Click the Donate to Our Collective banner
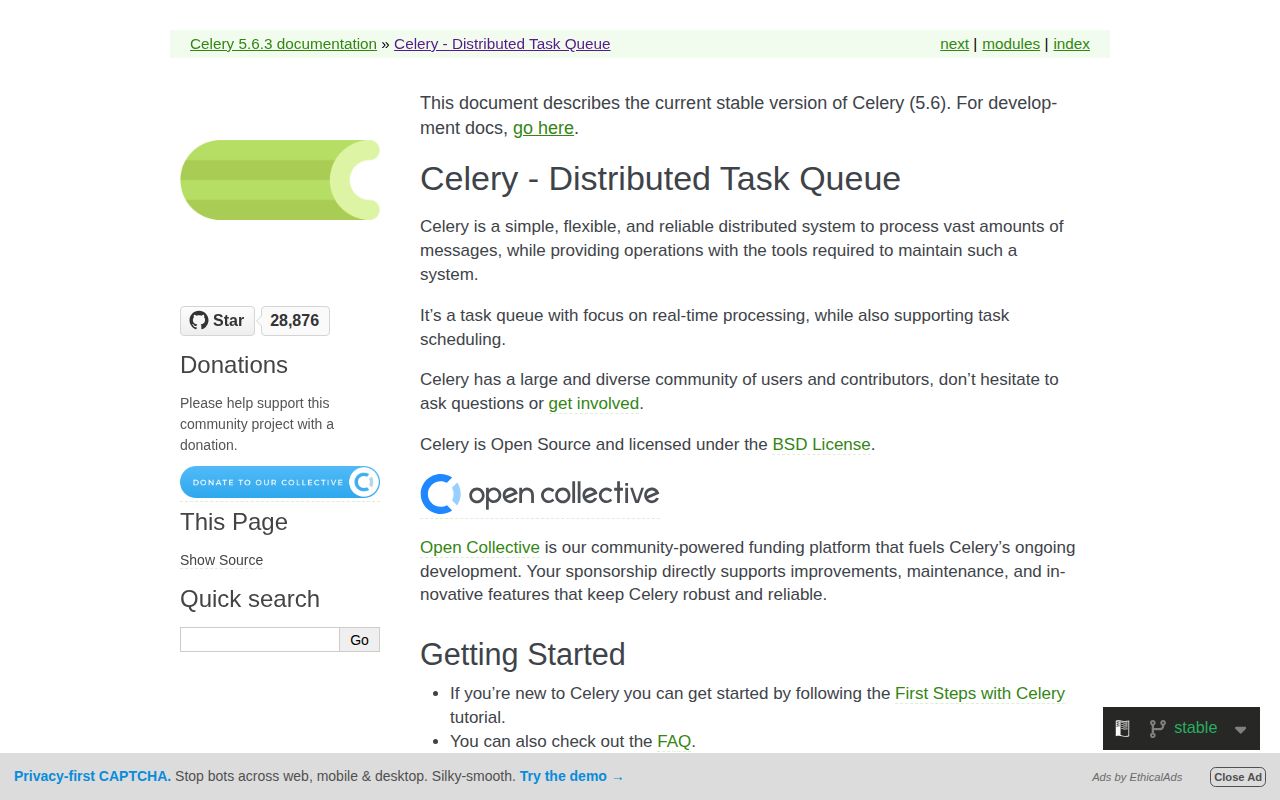The height and width of the screenshot is (800, 1280). pyautogui.click(x=280, y=482)
